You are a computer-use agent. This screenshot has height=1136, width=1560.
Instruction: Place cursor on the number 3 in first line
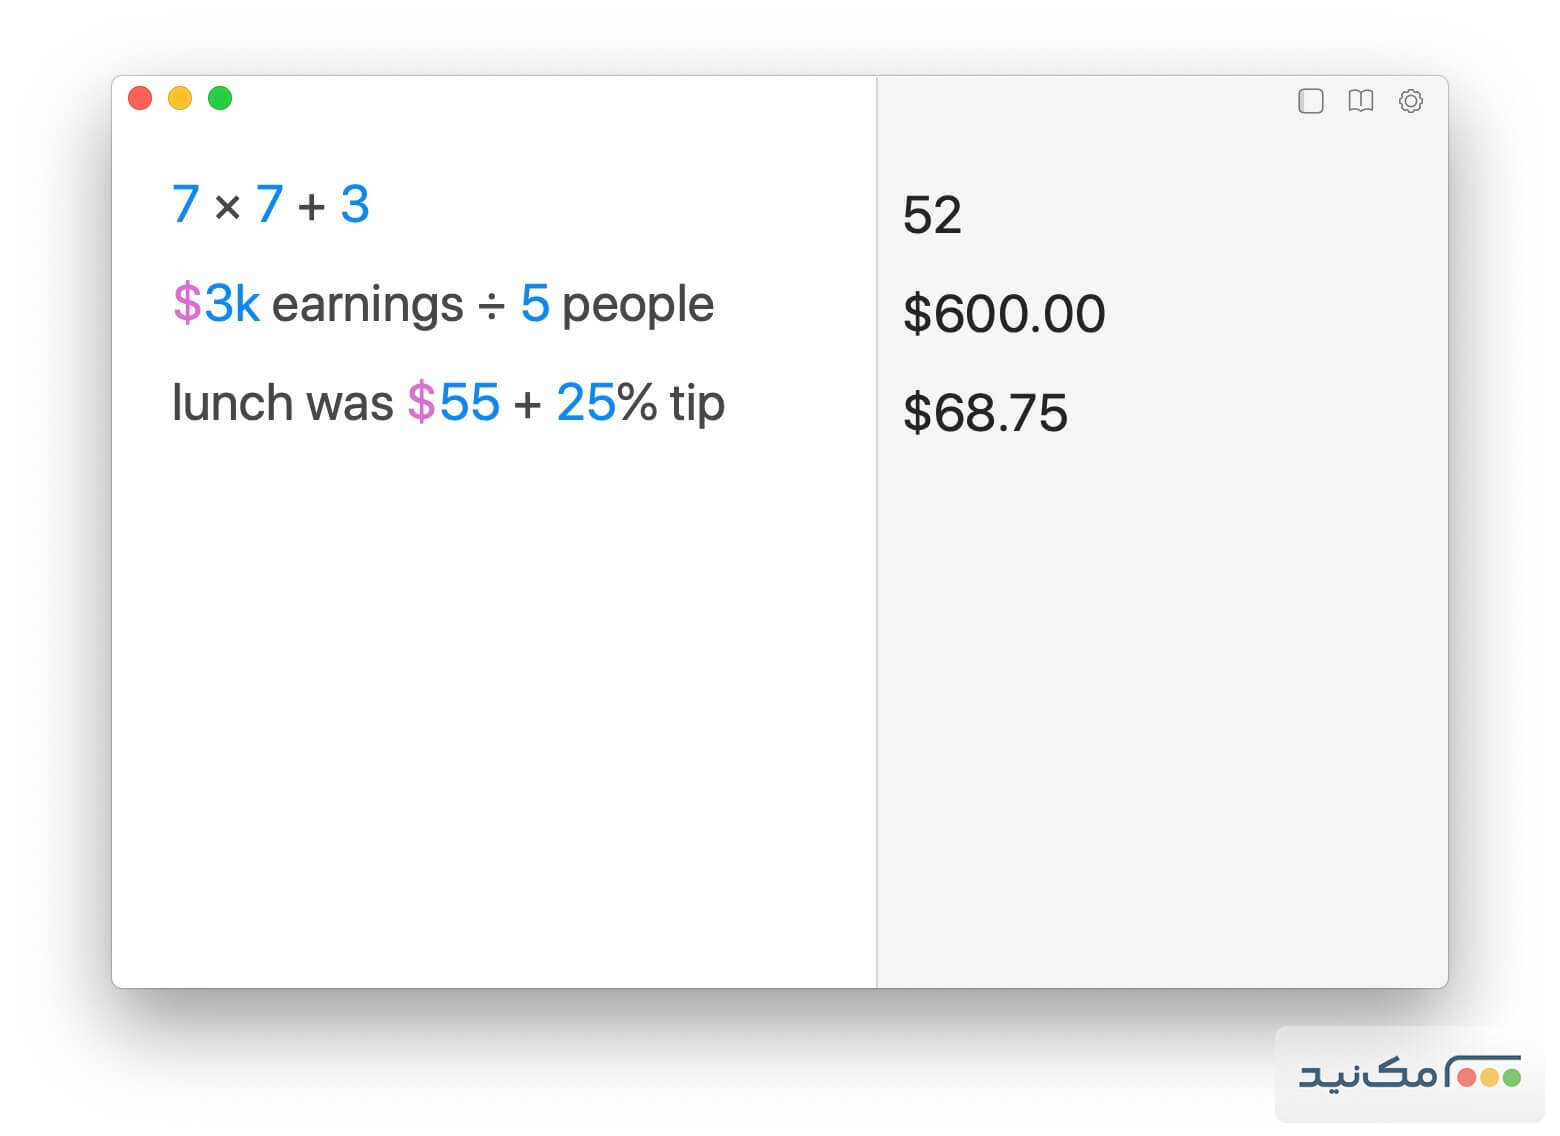355,205
